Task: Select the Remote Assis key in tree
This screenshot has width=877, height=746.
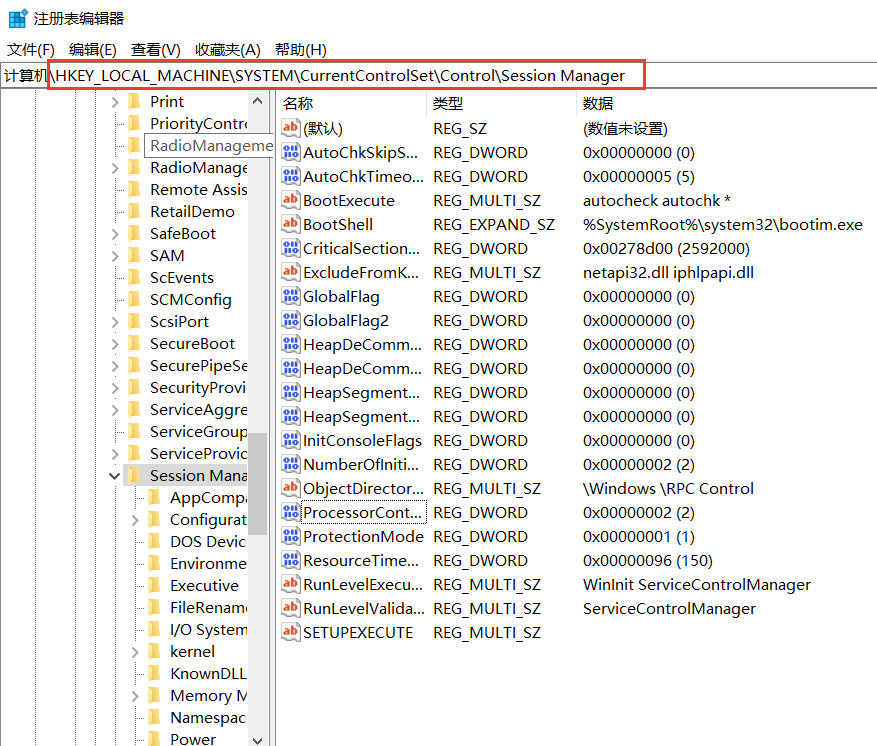Action: (x=198, y=190)
